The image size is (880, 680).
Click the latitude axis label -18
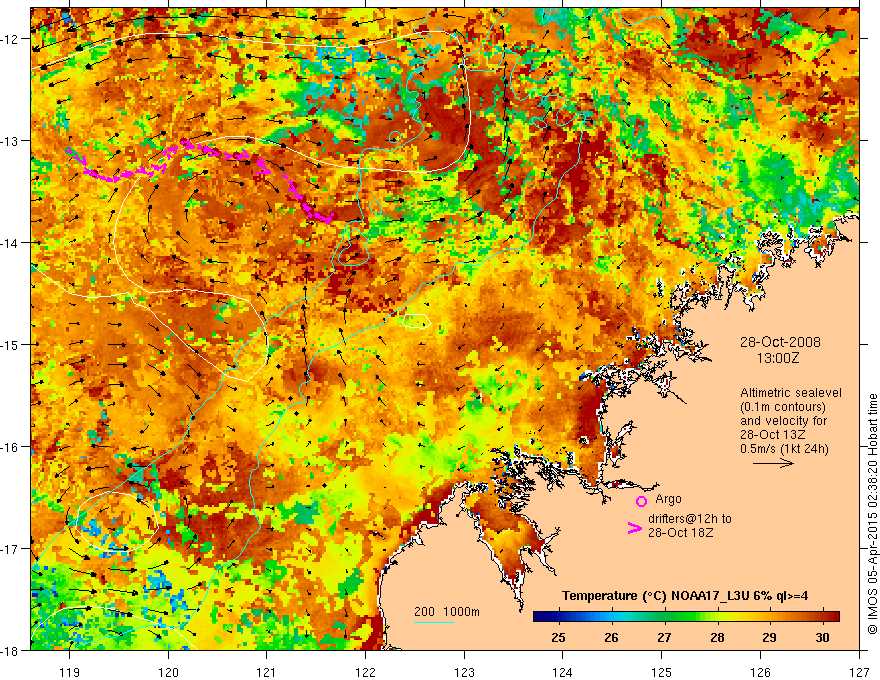tap(12, 651)
